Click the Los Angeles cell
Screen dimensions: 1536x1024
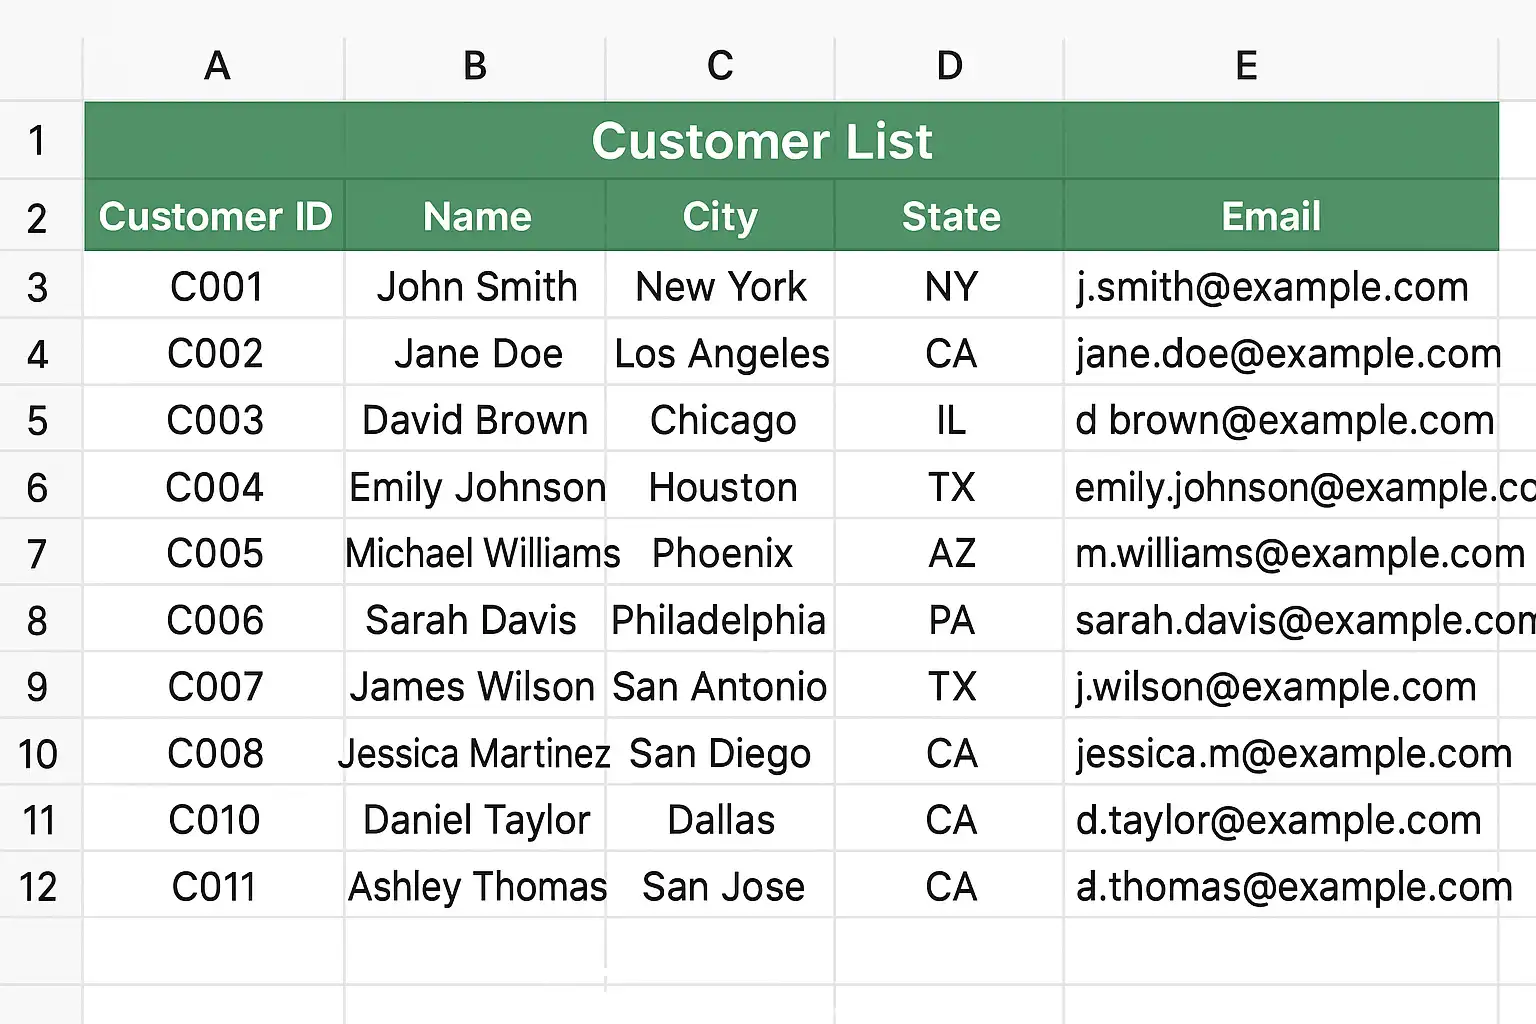[x=721, y=354]
